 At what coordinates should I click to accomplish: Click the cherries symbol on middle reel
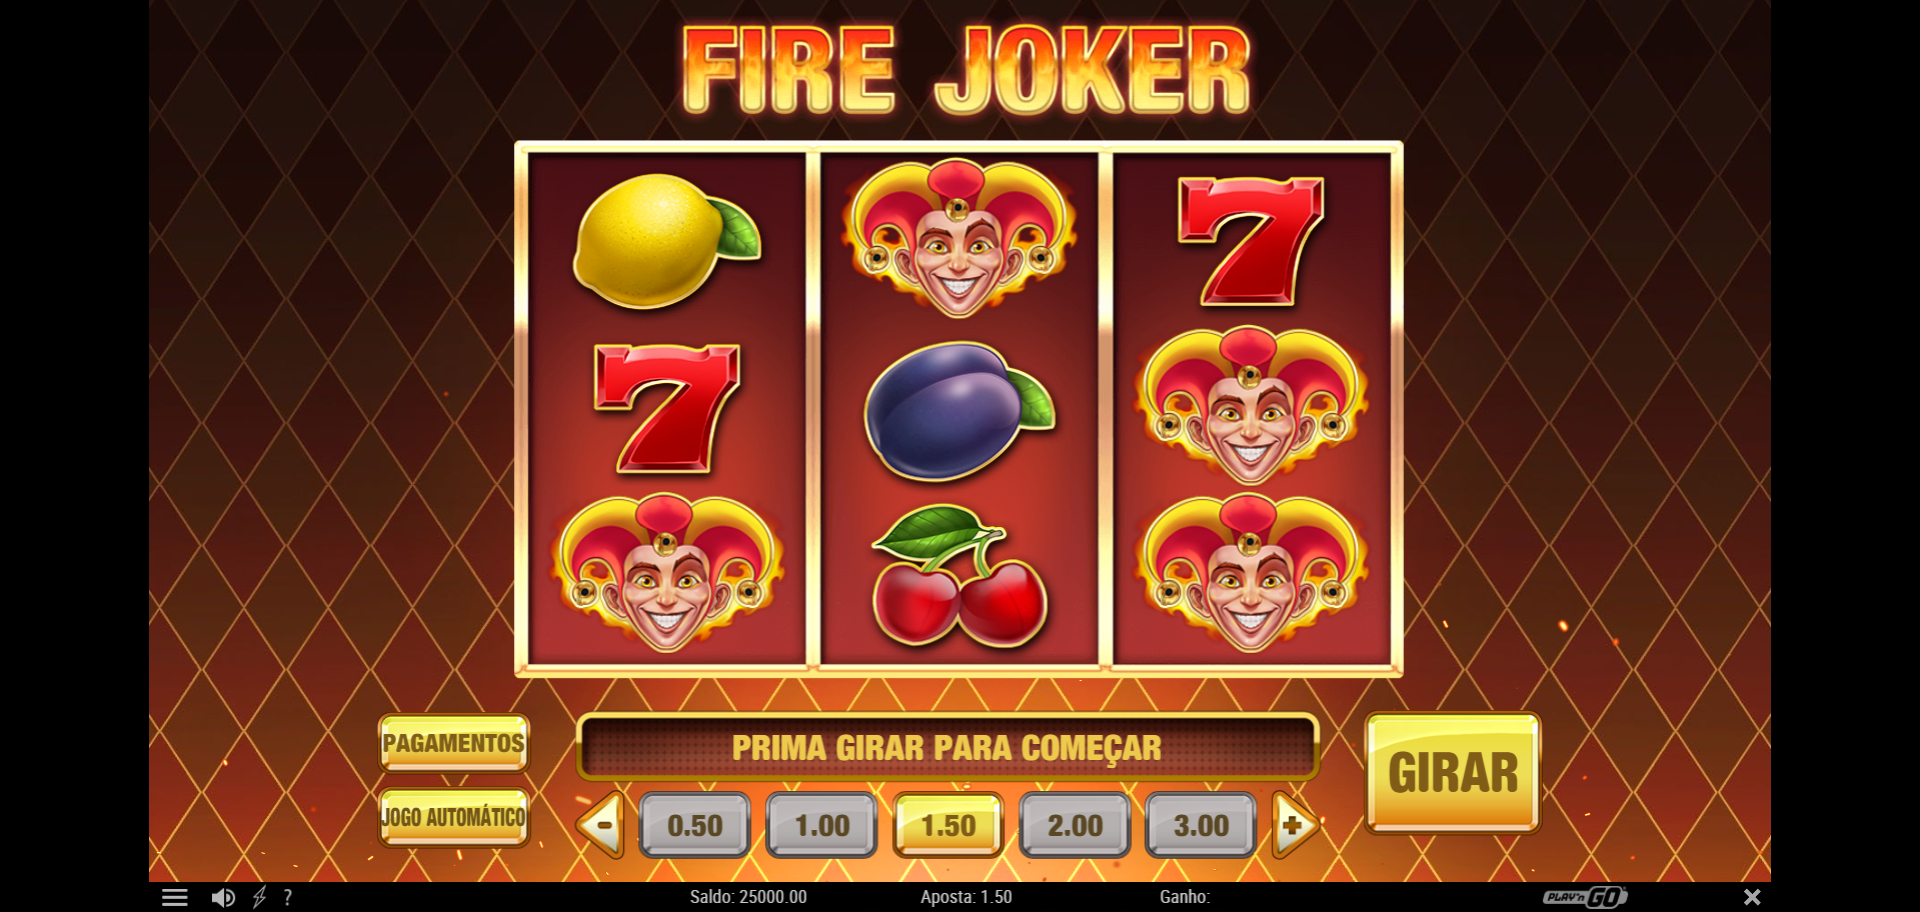click(960, 575)
